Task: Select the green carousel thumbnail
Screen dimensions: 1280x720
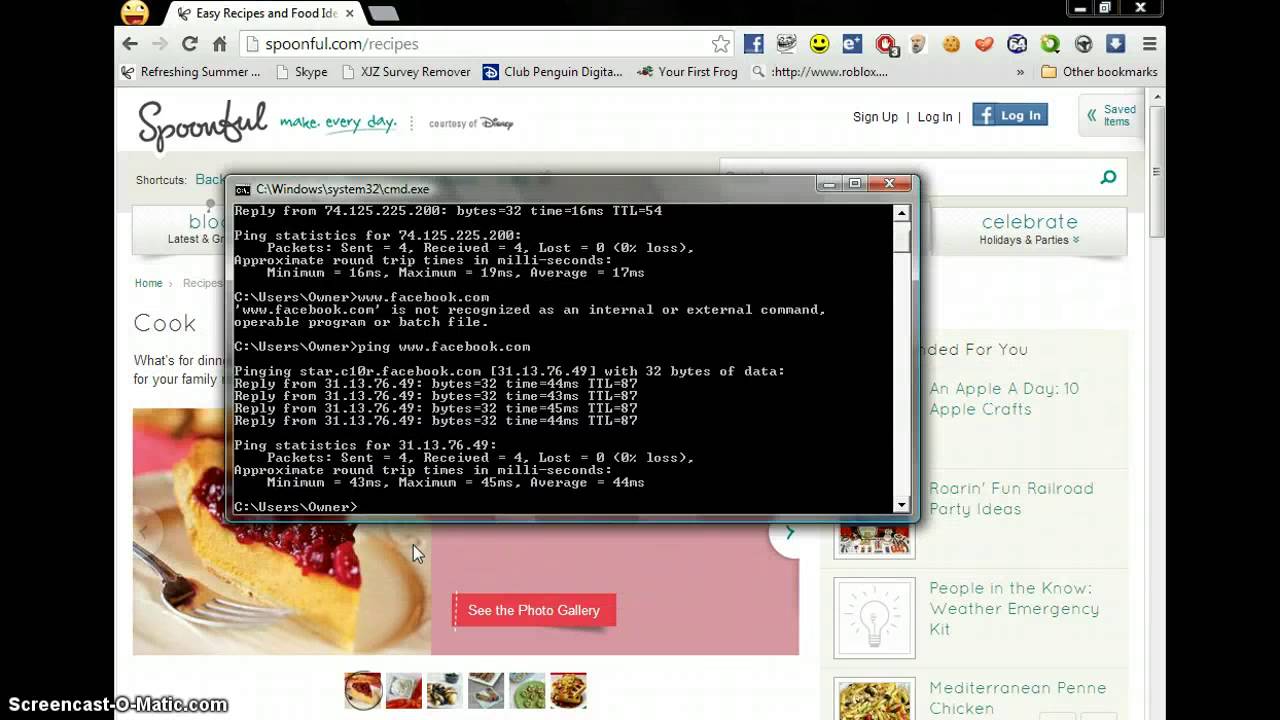Action: 527,690
